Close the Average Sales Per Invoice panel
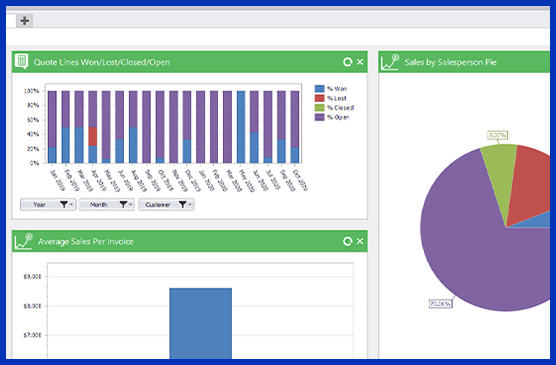The height and width of the screenshot is (365, 556). point(360,241)
